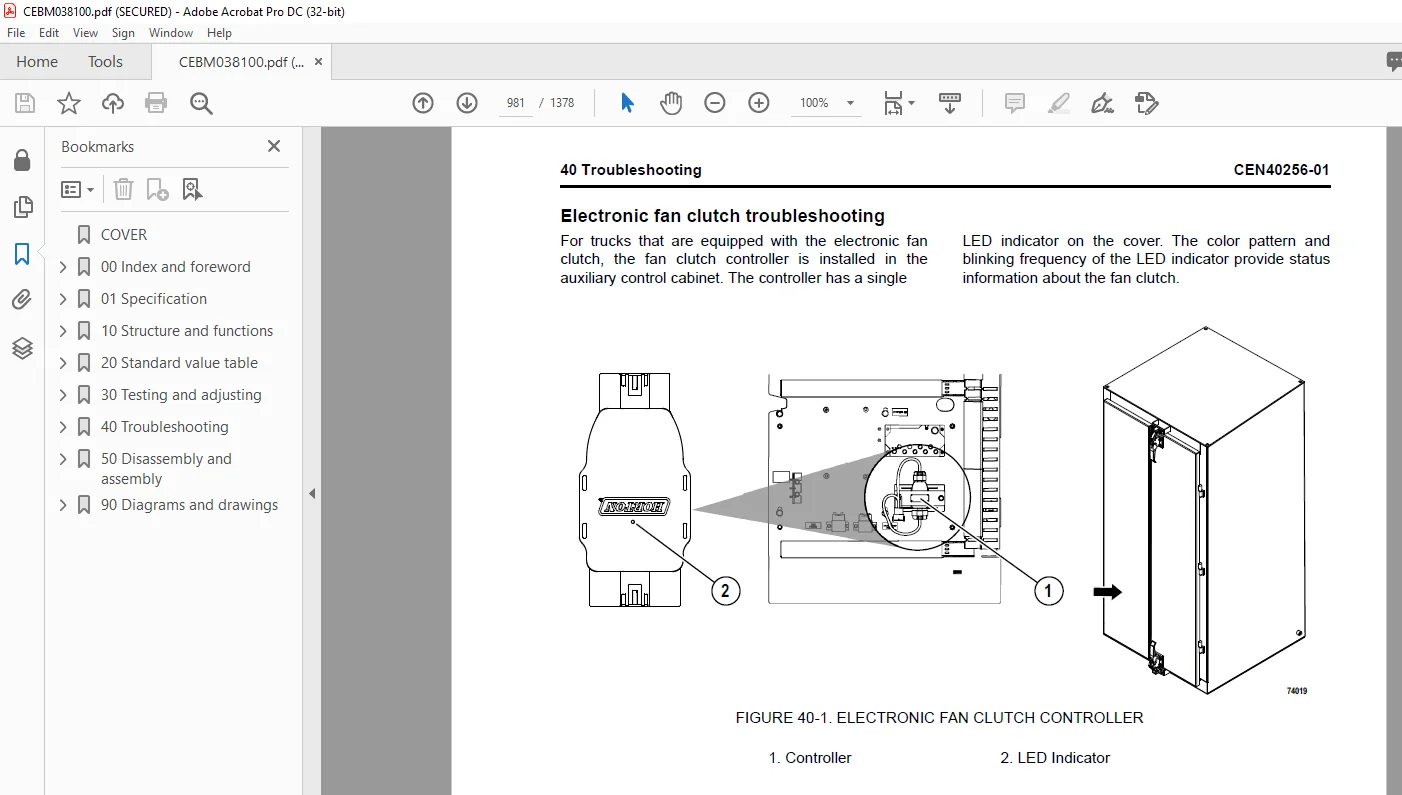Open security lock panel

(22, 160)
